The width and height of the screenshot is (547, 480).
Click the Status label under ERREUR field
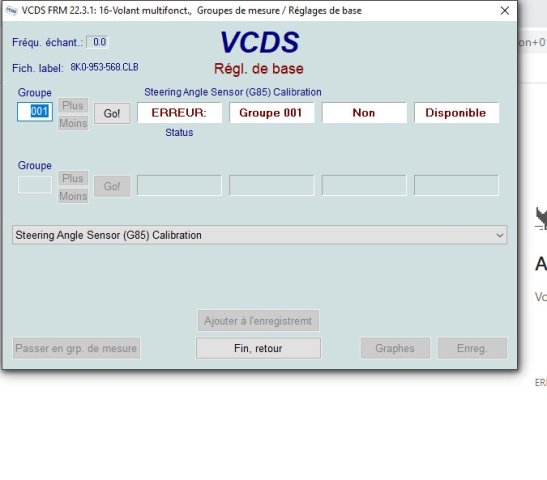click(179, 133)
